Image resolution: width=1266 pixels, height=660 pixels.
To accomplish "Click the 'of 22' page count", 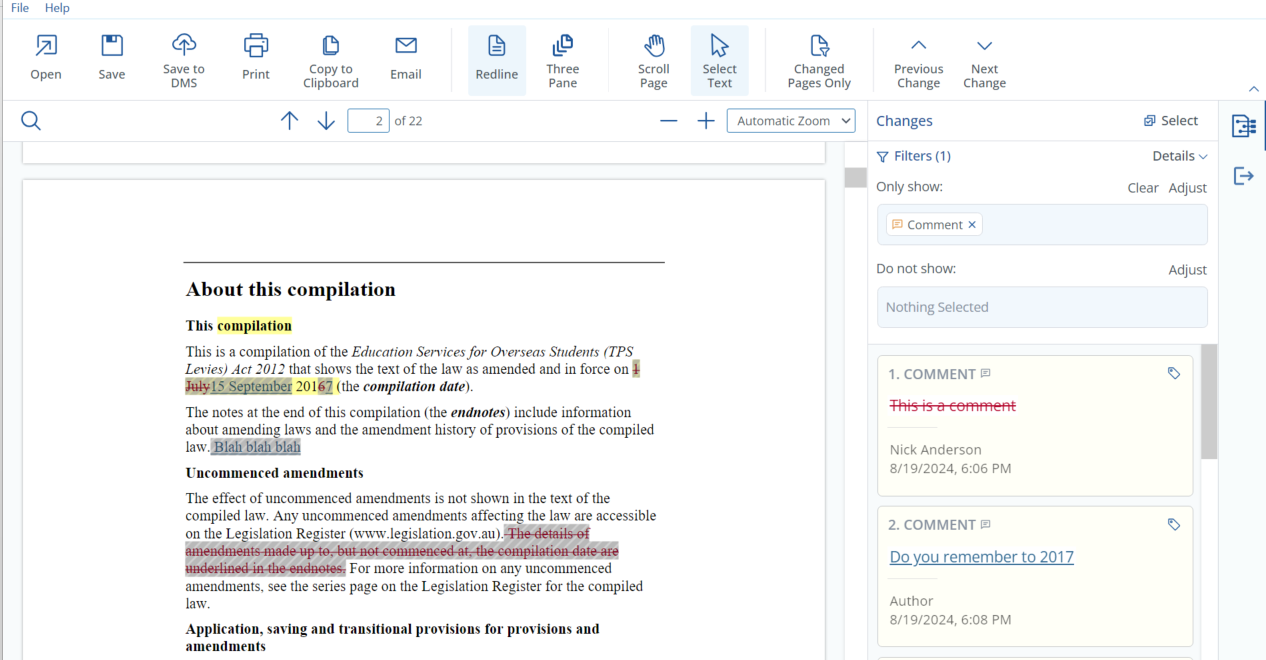I will click(x=408, y=121).
